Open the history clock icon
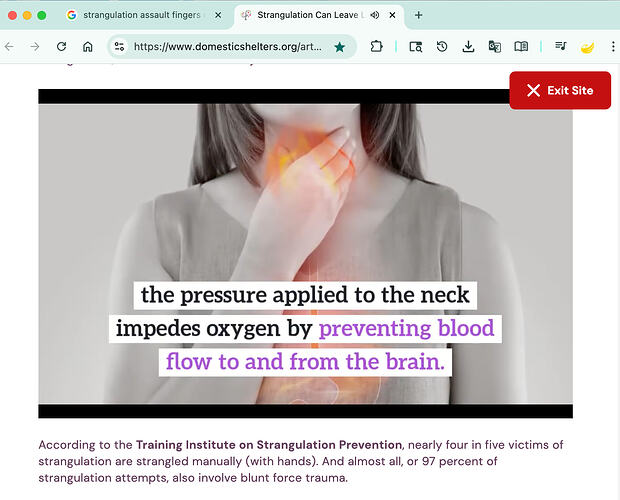 click(442, 47)
